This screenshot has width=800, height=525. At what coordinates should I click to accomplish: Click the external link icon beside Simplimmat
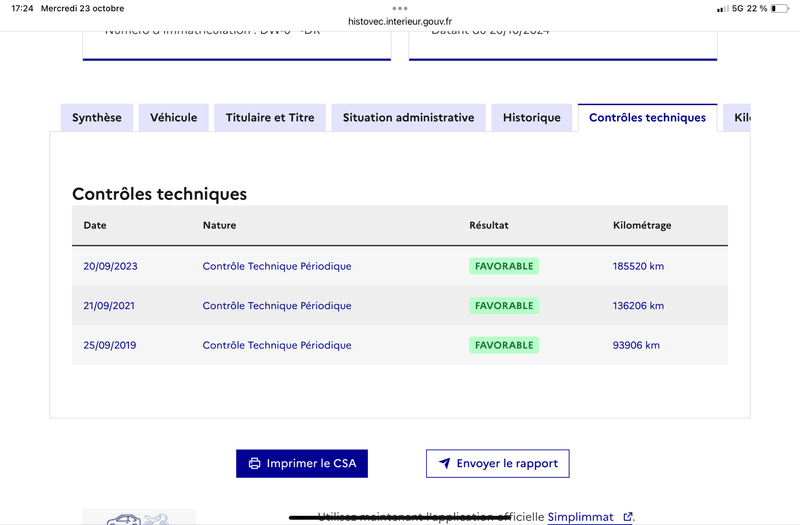[x=628, y=516]
